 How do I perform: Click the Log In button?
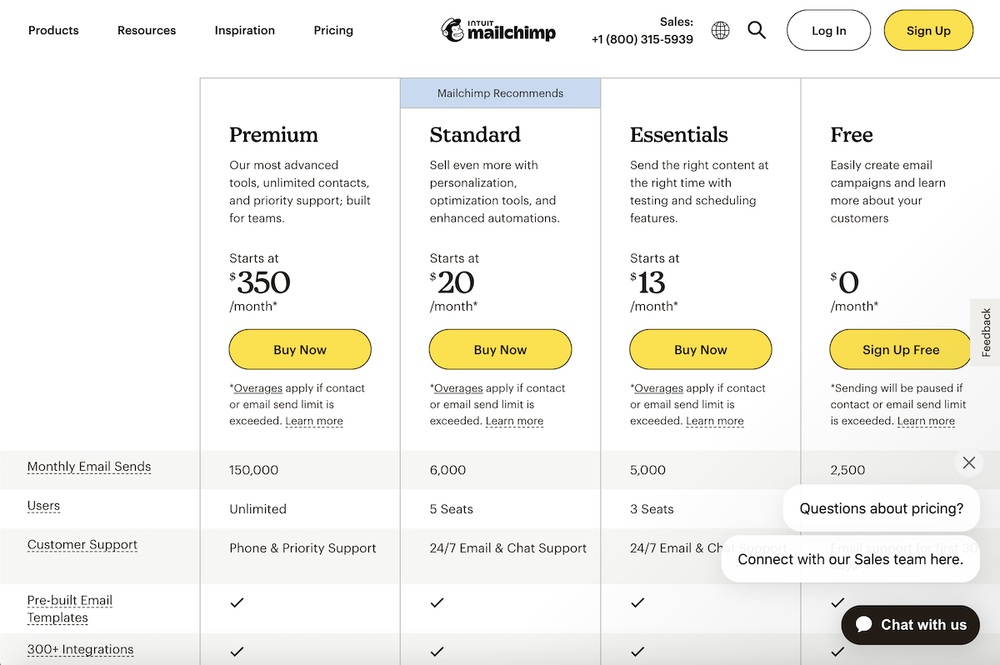pyautogui.click(x=829, y=31)
